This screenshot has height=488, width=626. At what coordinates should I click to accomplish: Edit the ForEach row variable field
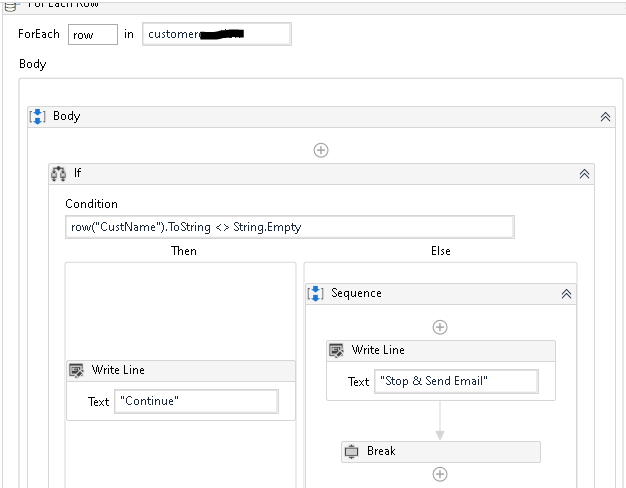(x=92, y=34)
